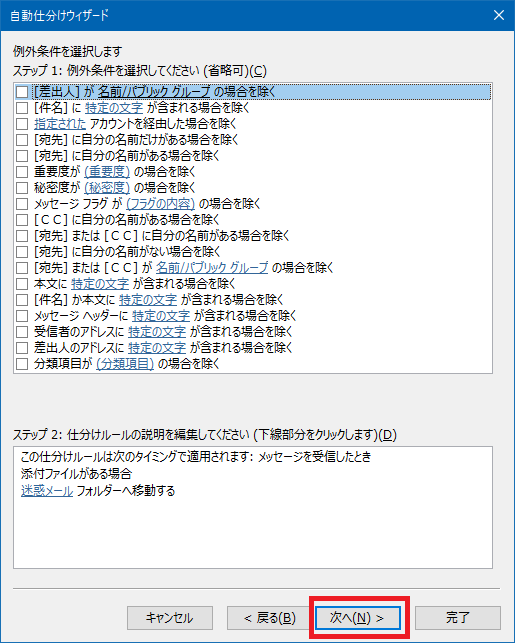Proceed with 次へ(N) > button
The height and width of the screenshot is (643, 515).
coord(358,618)
